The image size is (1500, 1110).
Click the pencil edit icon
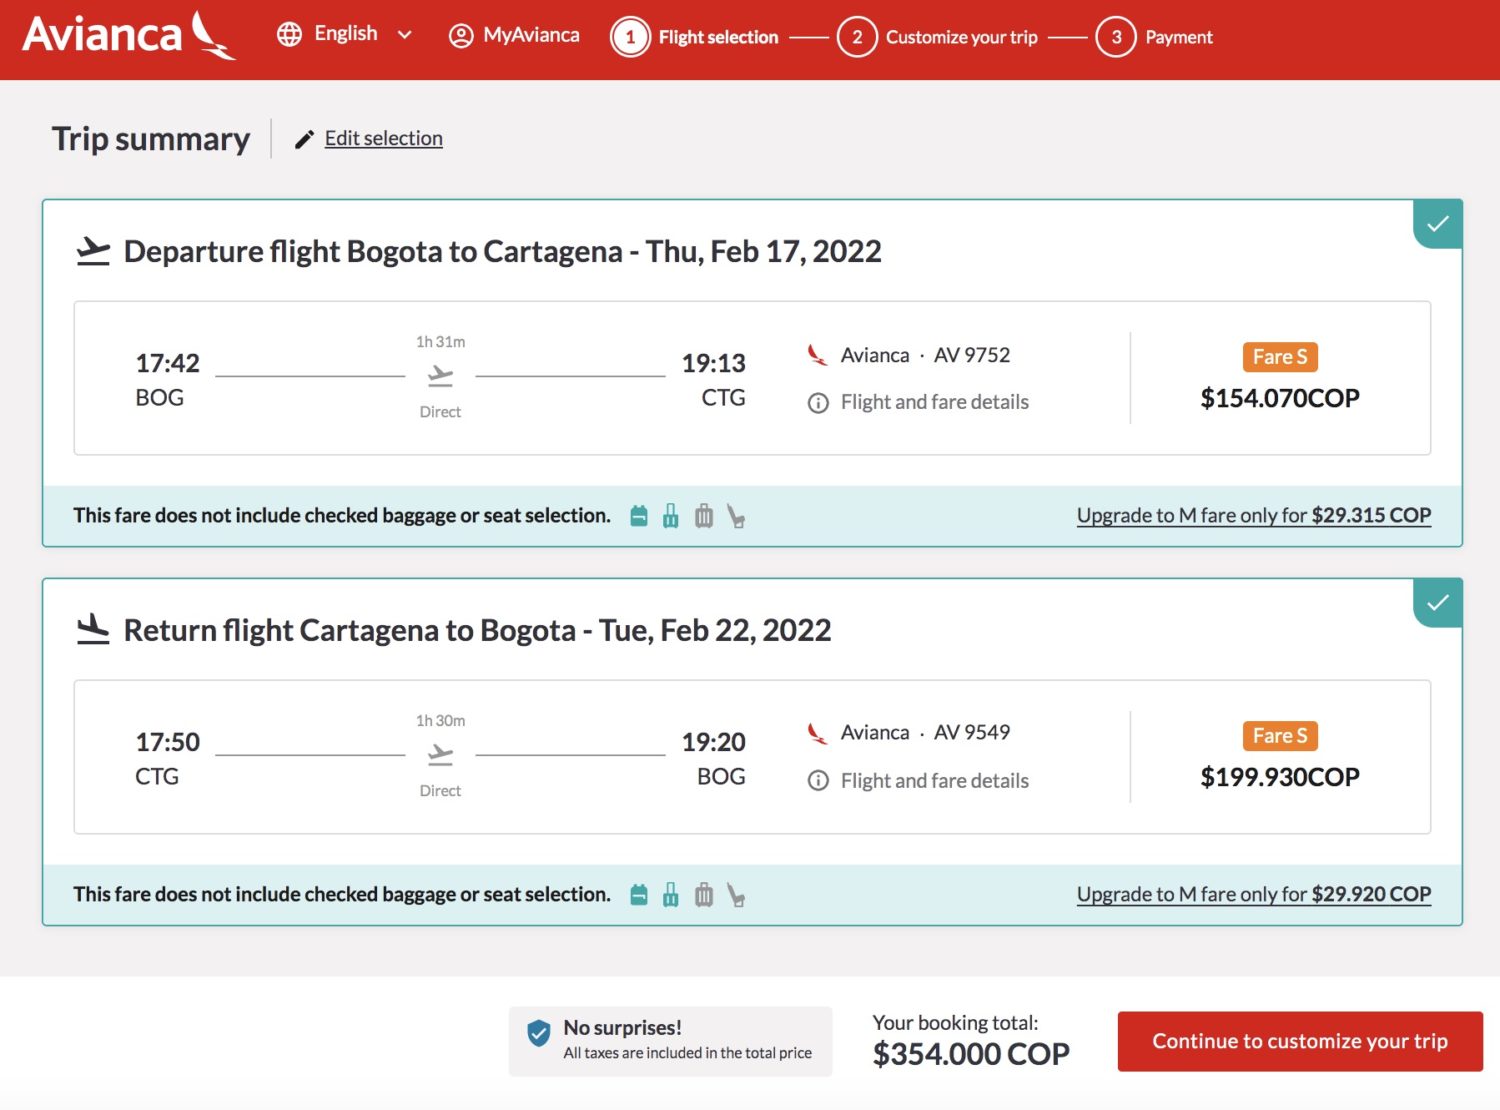click(304, 139)
